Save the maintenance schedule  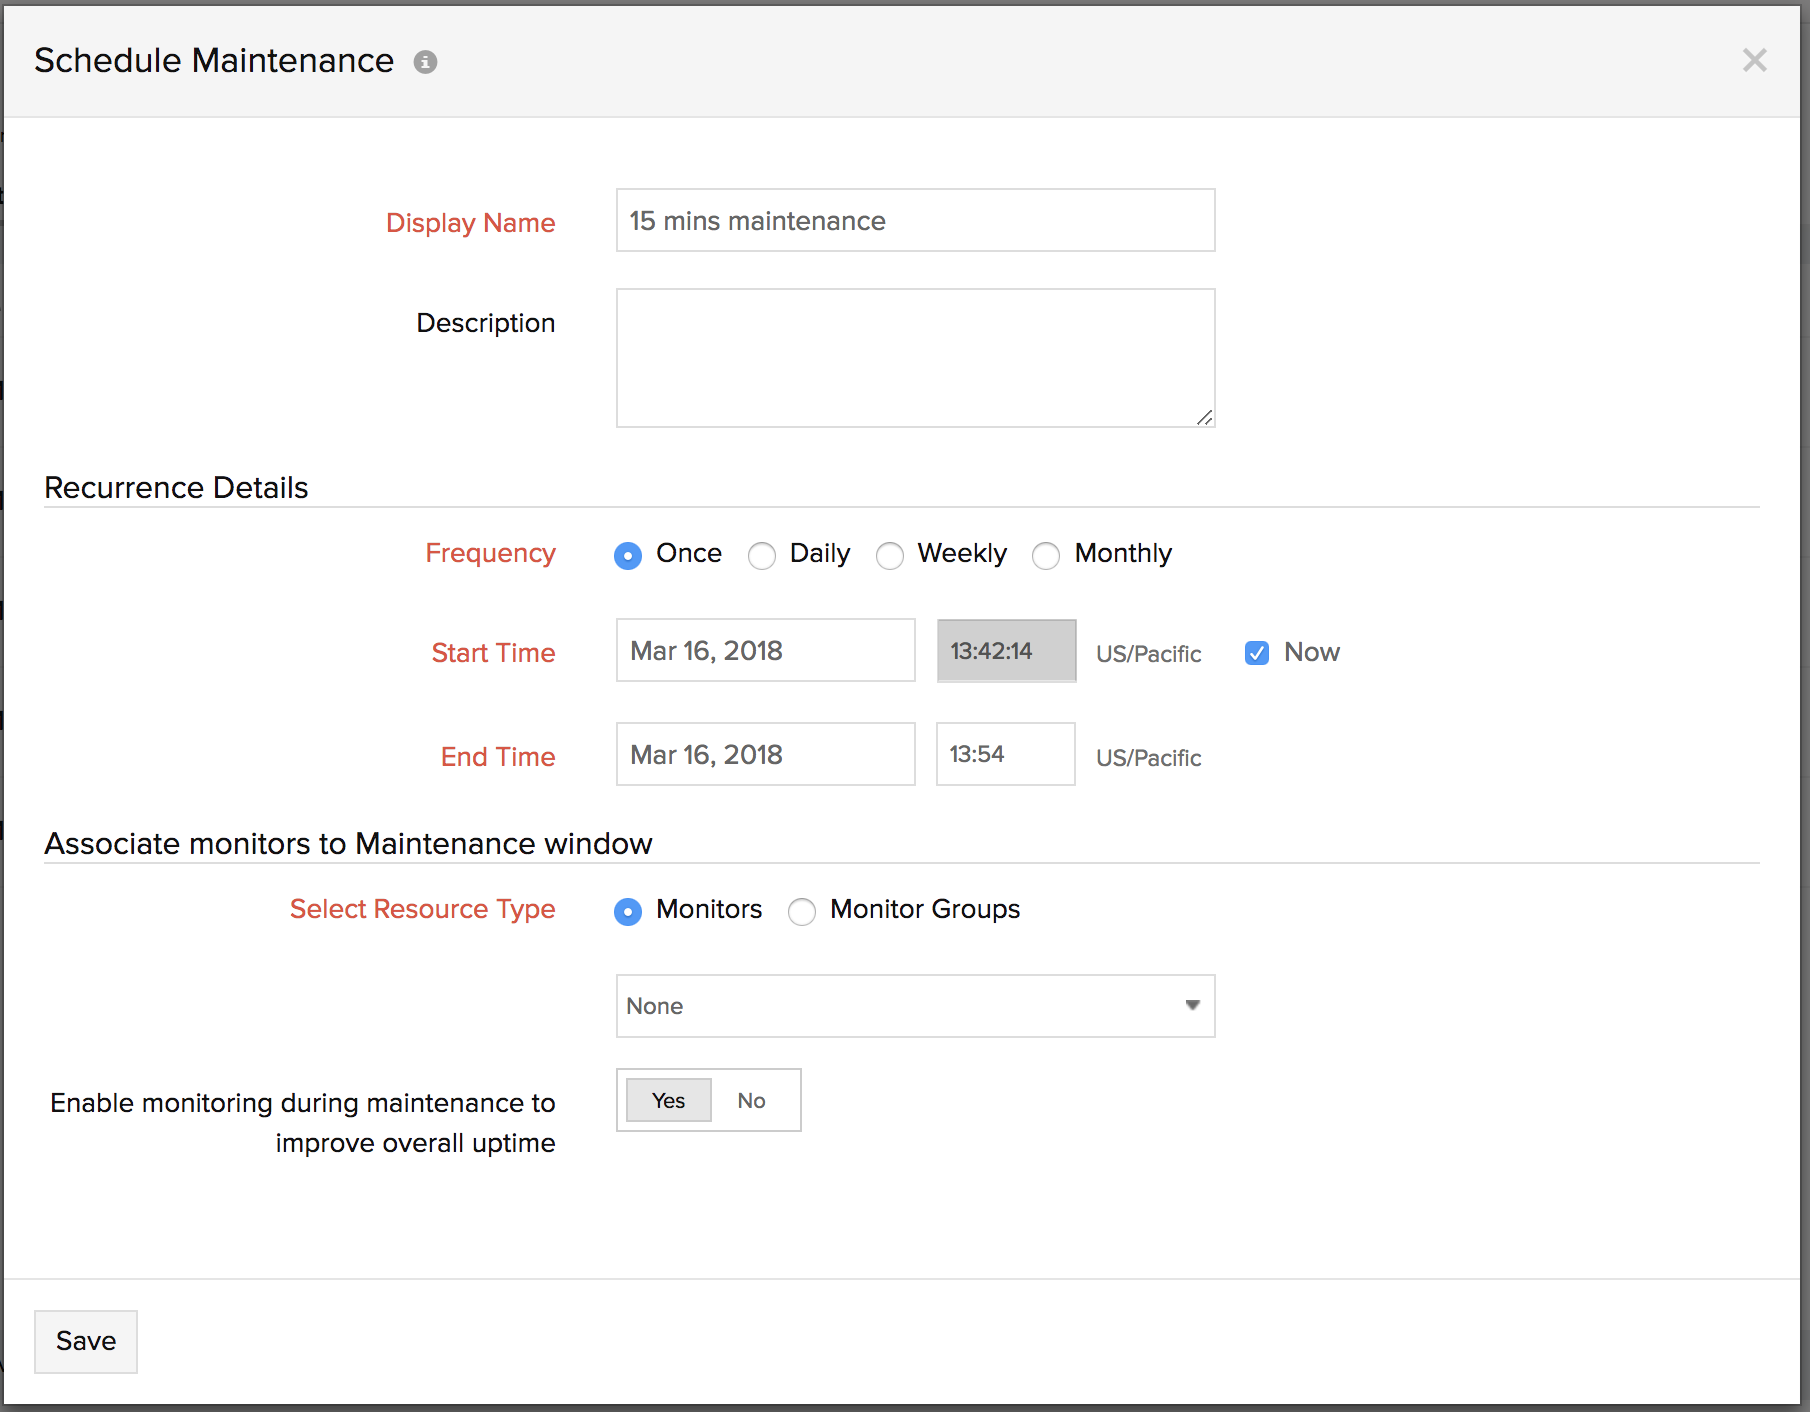(x=85, y=1341)
